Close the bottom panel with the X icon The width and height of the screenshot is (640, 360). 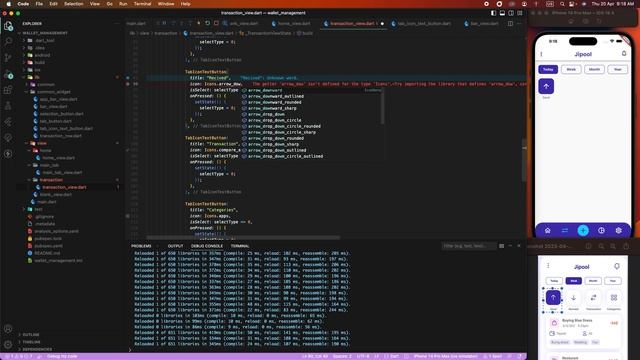pos(519,246)
